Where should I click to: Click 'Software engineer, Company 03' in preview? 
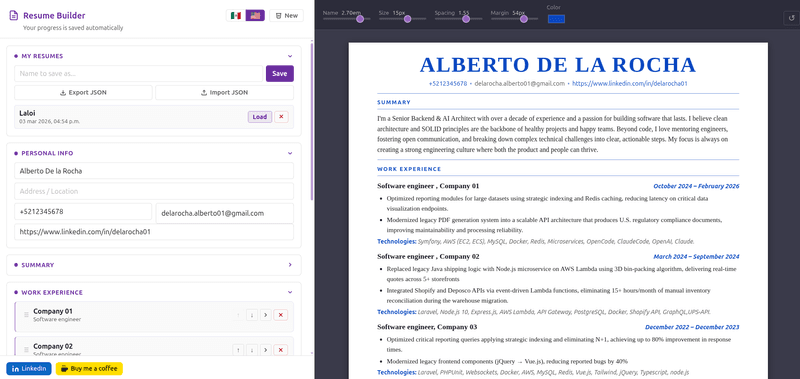tap(427, 327)
